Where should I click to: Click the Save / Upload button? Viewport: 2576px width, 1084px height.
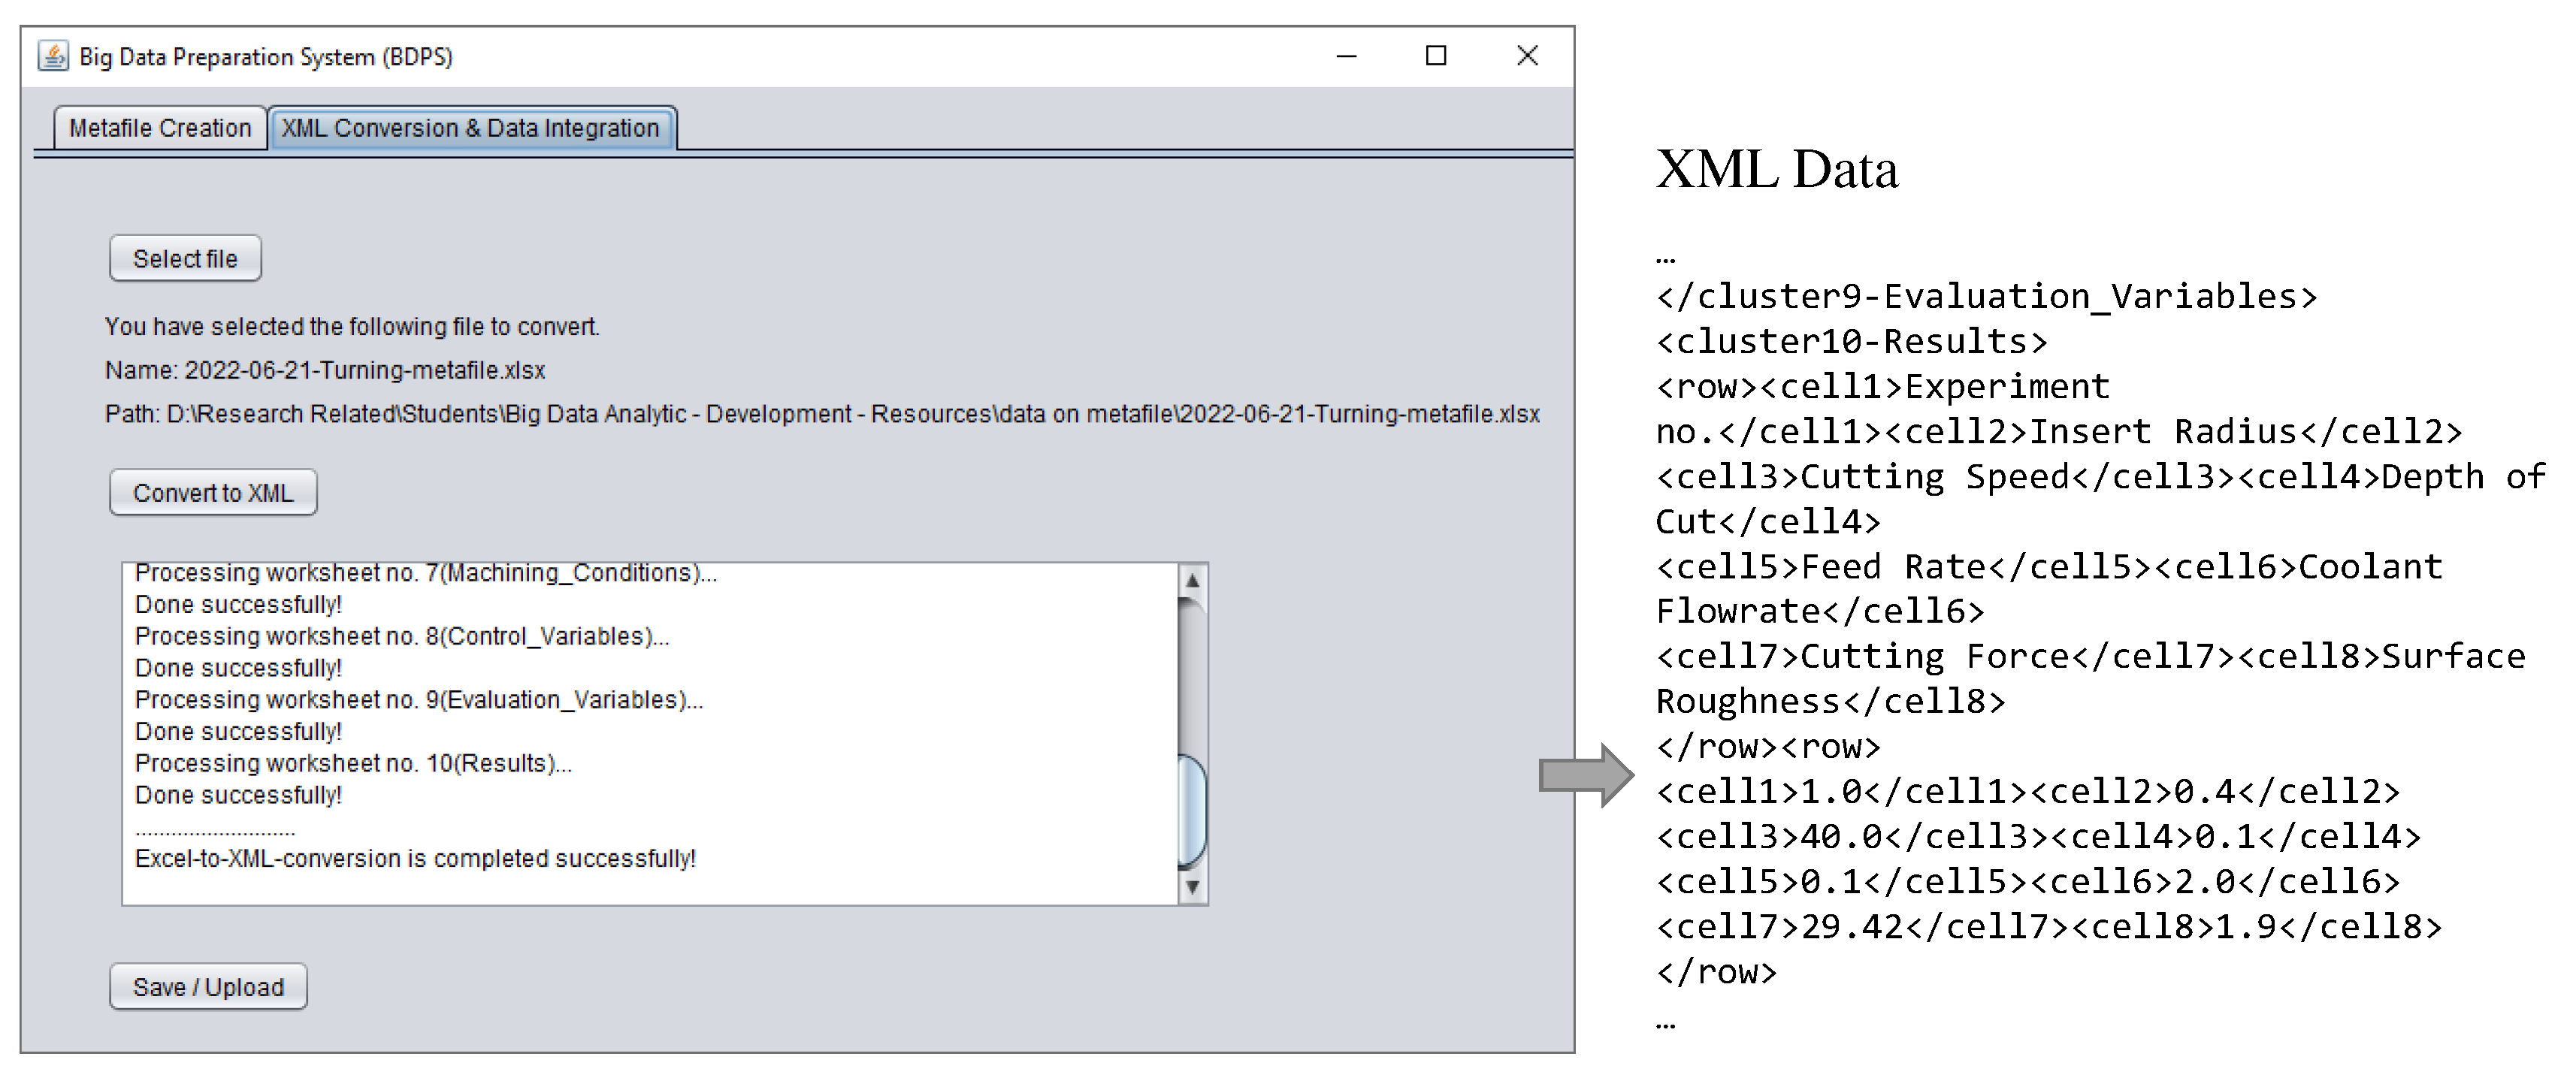click(x=208, y=987)
